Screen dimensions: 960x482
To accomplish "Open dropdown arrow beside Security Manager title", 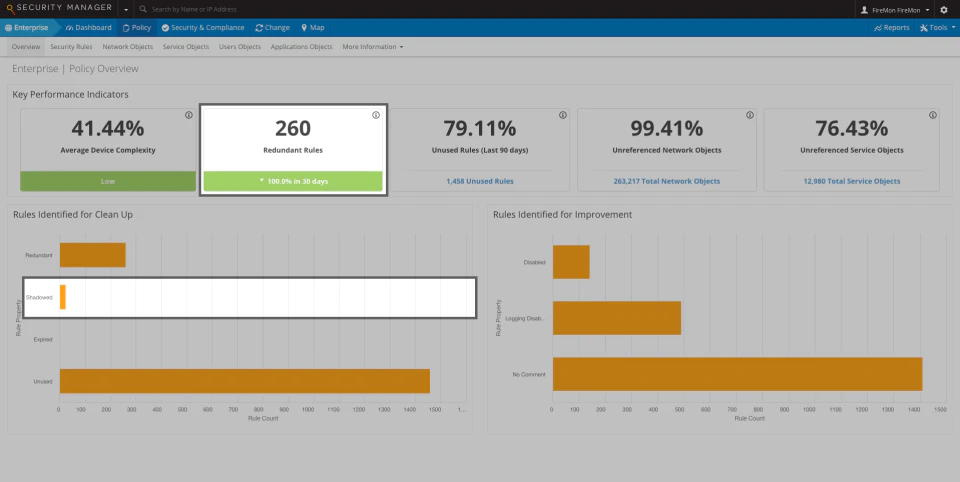I will pos(126,10).
